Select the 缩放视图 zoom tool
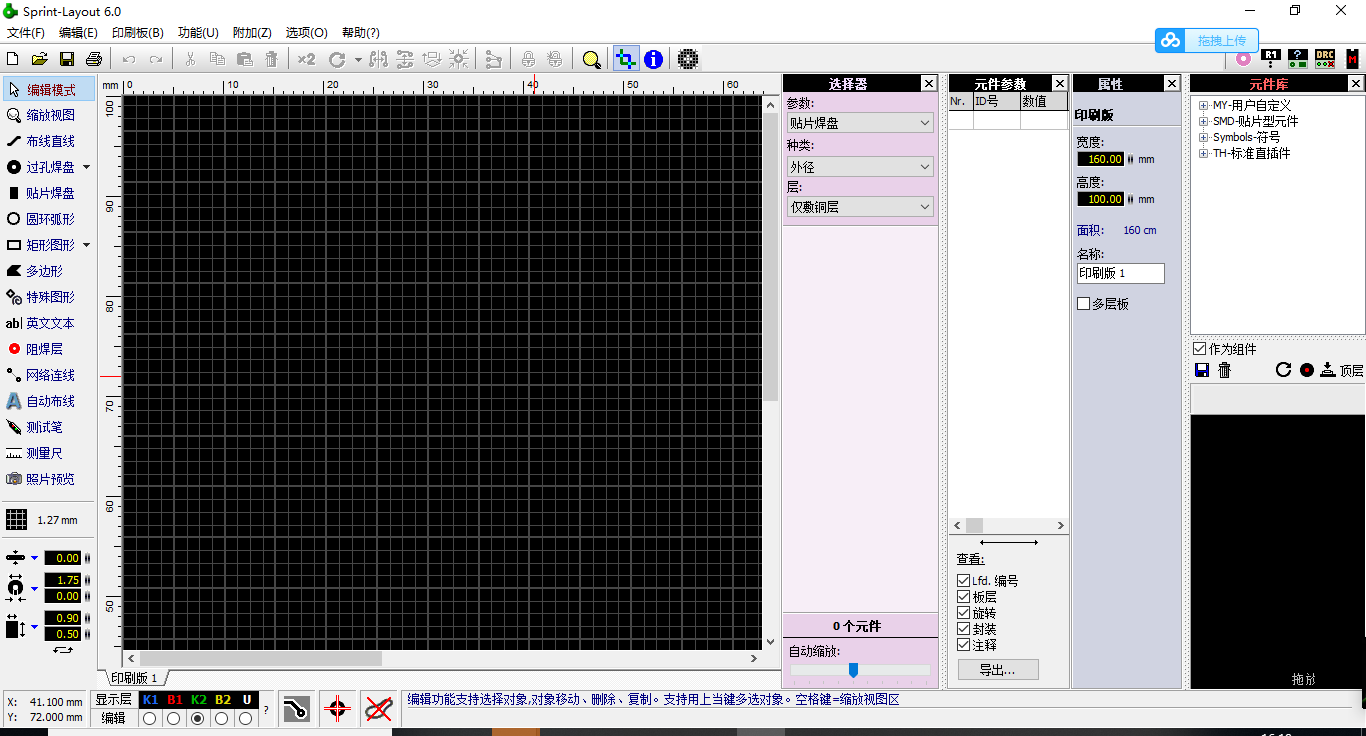This screenshot has width=1366, height=736. [x=49, y=115]
